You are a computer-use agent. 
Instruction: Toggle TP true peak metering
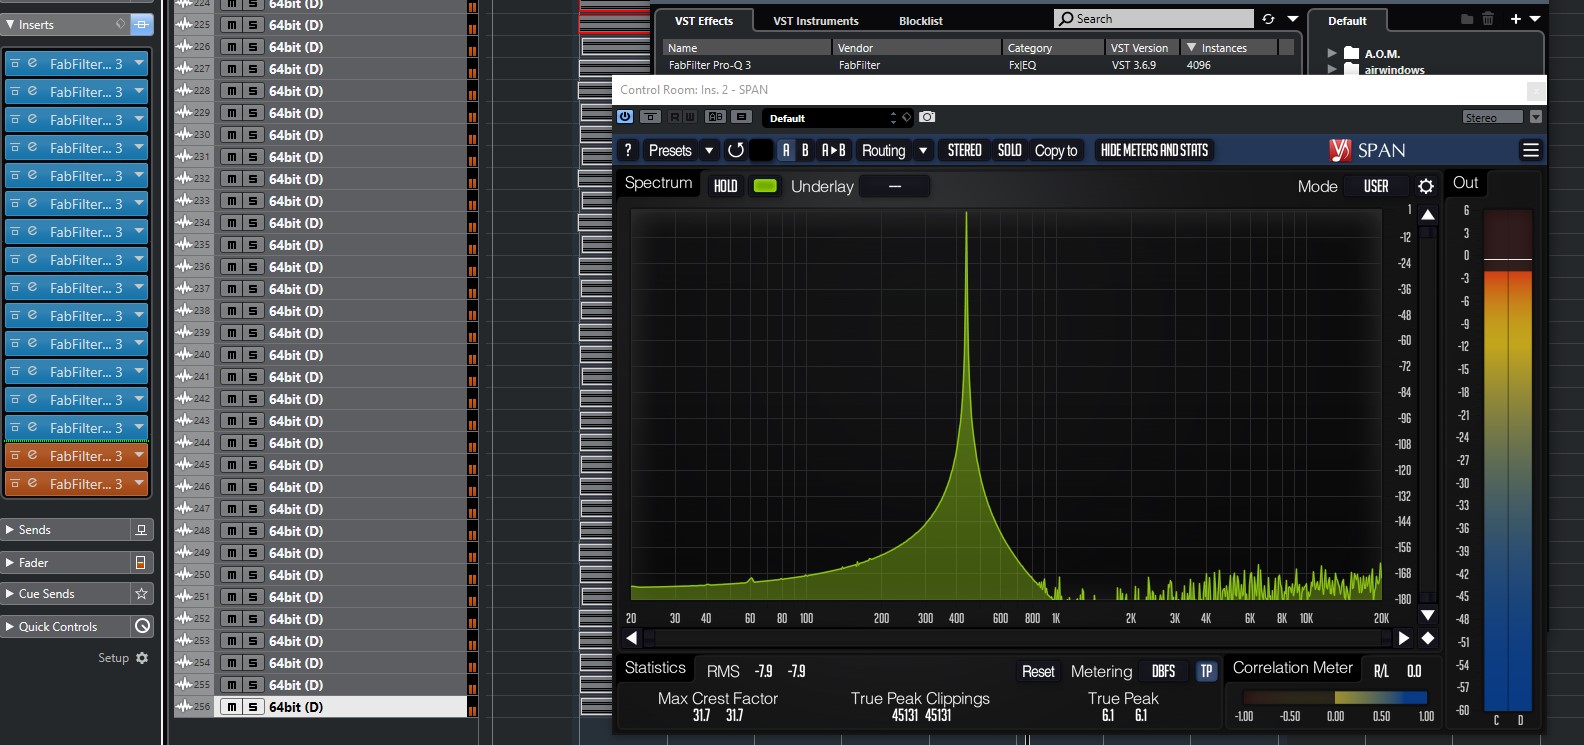click(x=1206, y=671)
